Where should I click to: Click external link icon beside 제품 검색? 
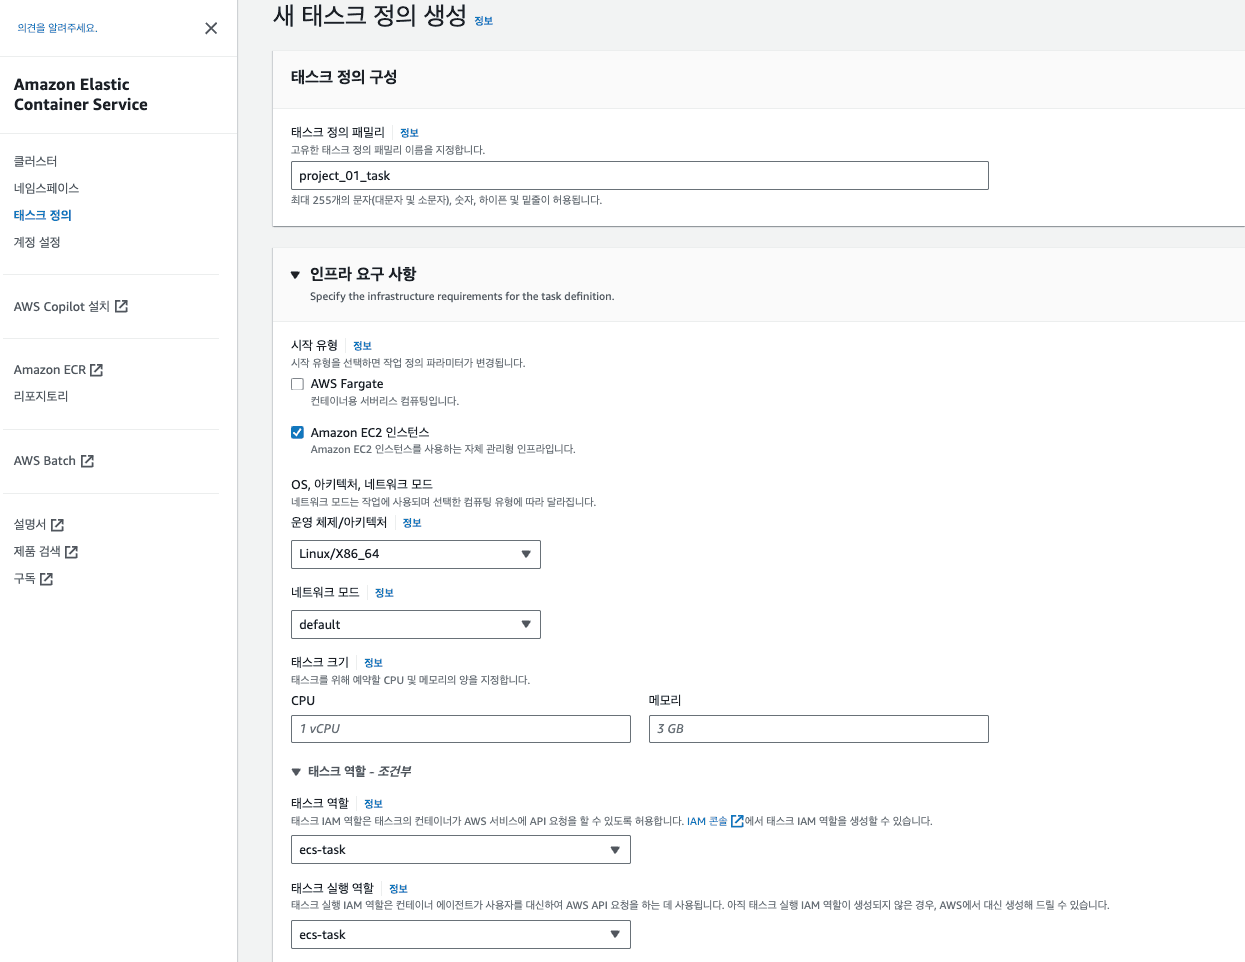pos(71,552)
